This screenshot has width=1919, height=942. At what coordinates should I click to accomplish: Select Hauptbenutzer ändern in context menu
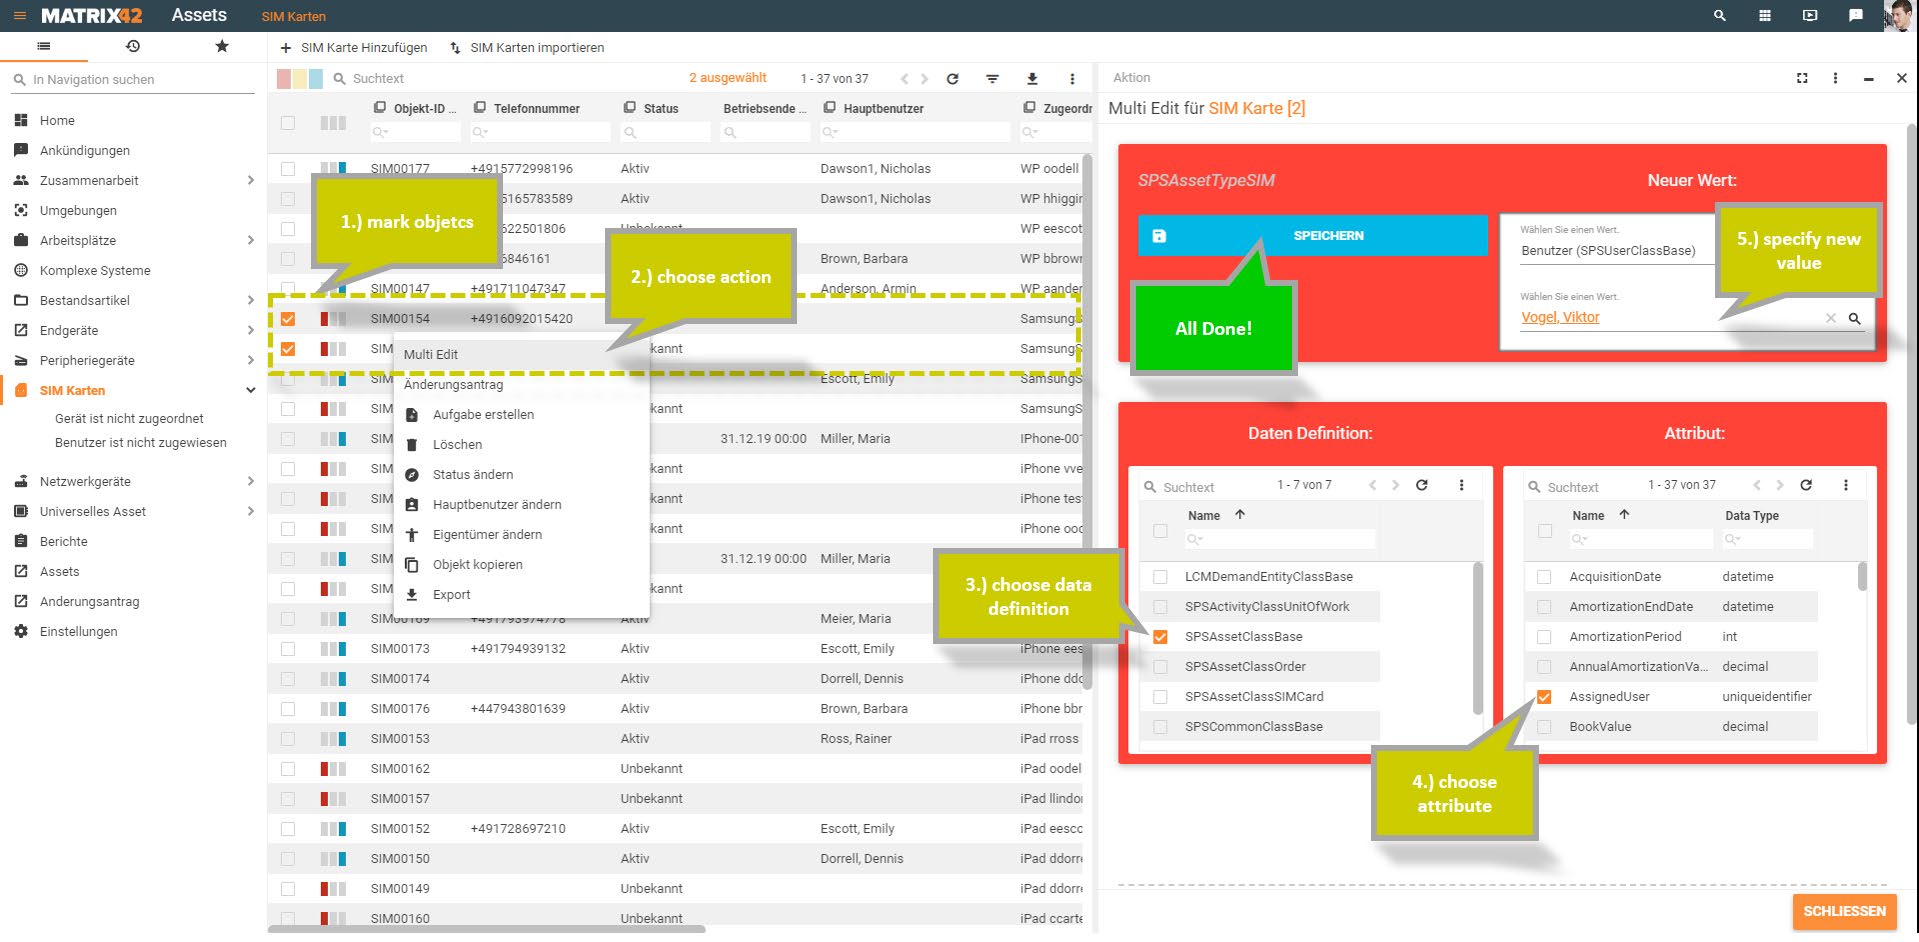[x=496, y=505]
